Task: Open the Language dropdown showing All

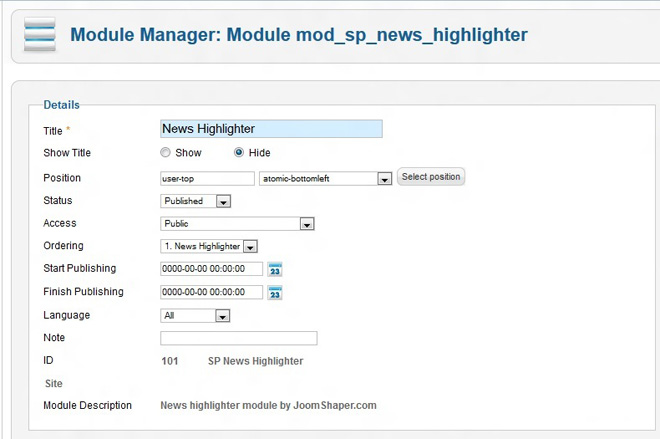Action: tap(223, 316)
